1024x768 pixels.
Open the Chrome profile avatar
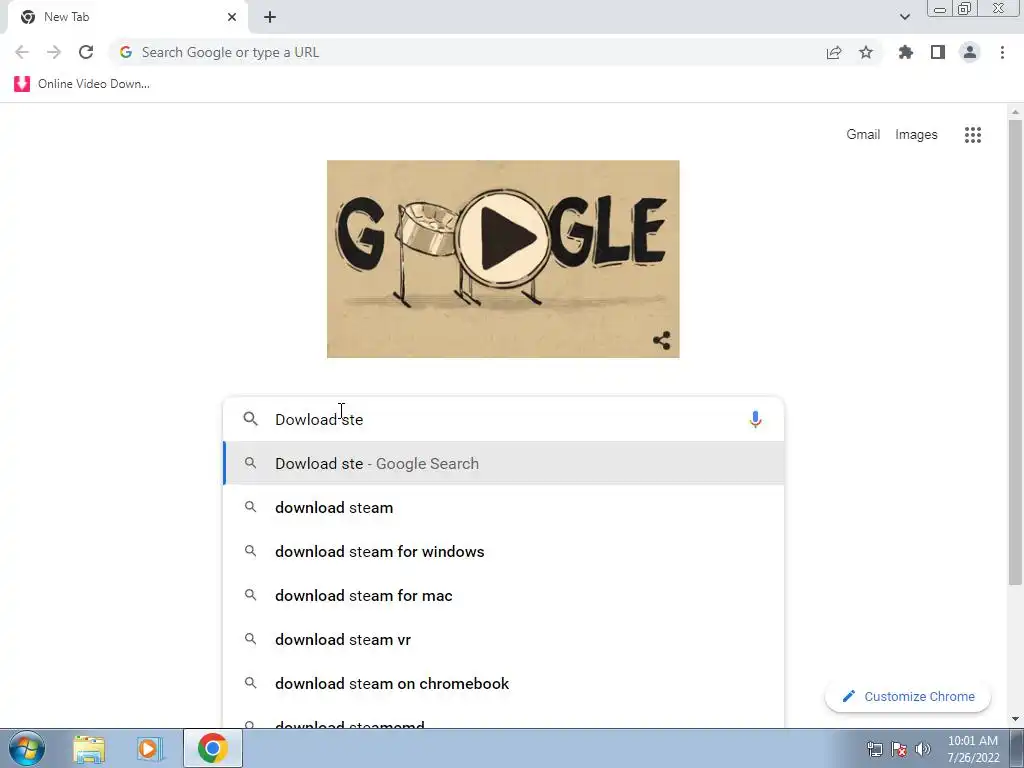click(x=970, y=52)
